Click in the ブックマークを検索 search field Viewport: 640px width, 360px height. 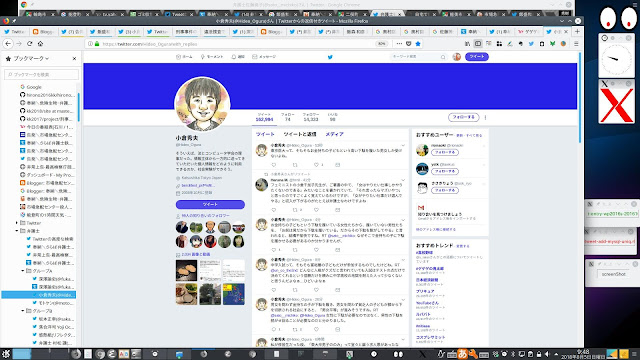(x=41, y=74)
